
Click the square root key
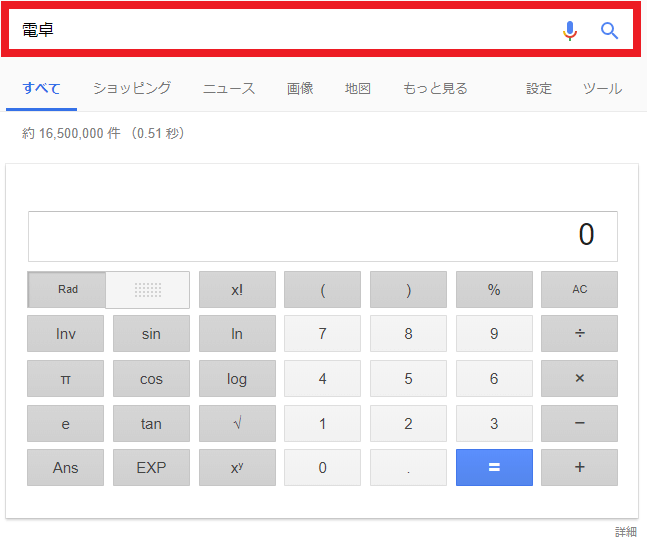237,423
